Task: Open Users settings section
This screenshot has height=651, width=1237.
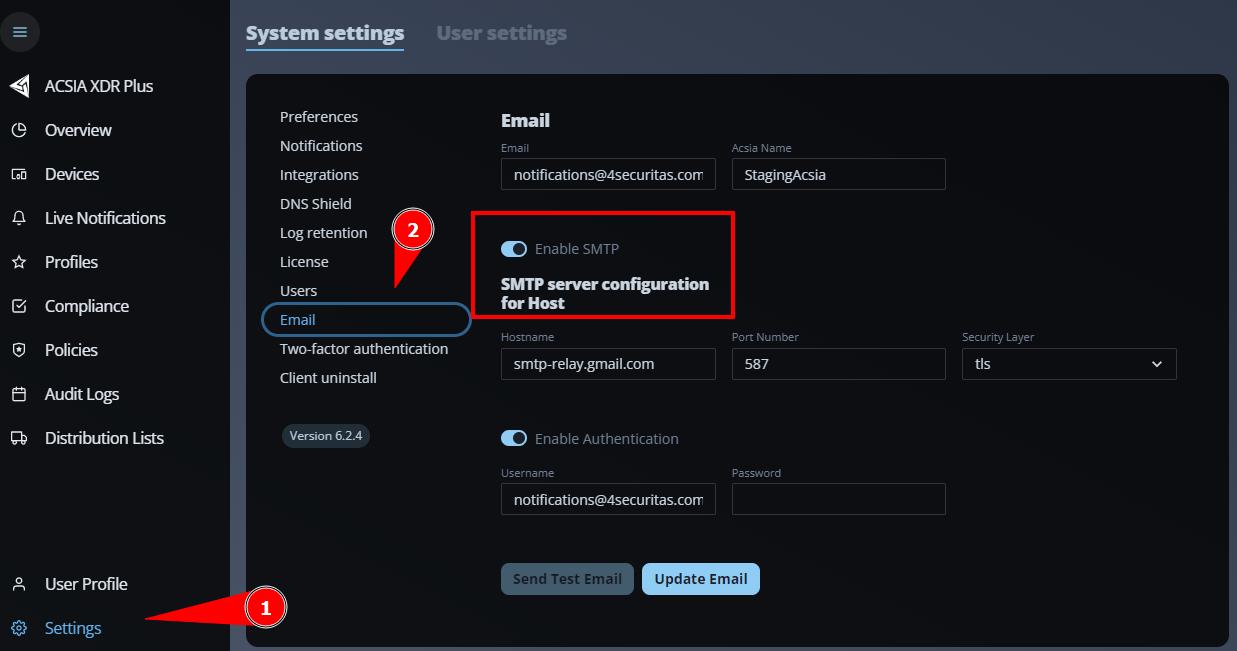Action: click(x=299, y=291)
